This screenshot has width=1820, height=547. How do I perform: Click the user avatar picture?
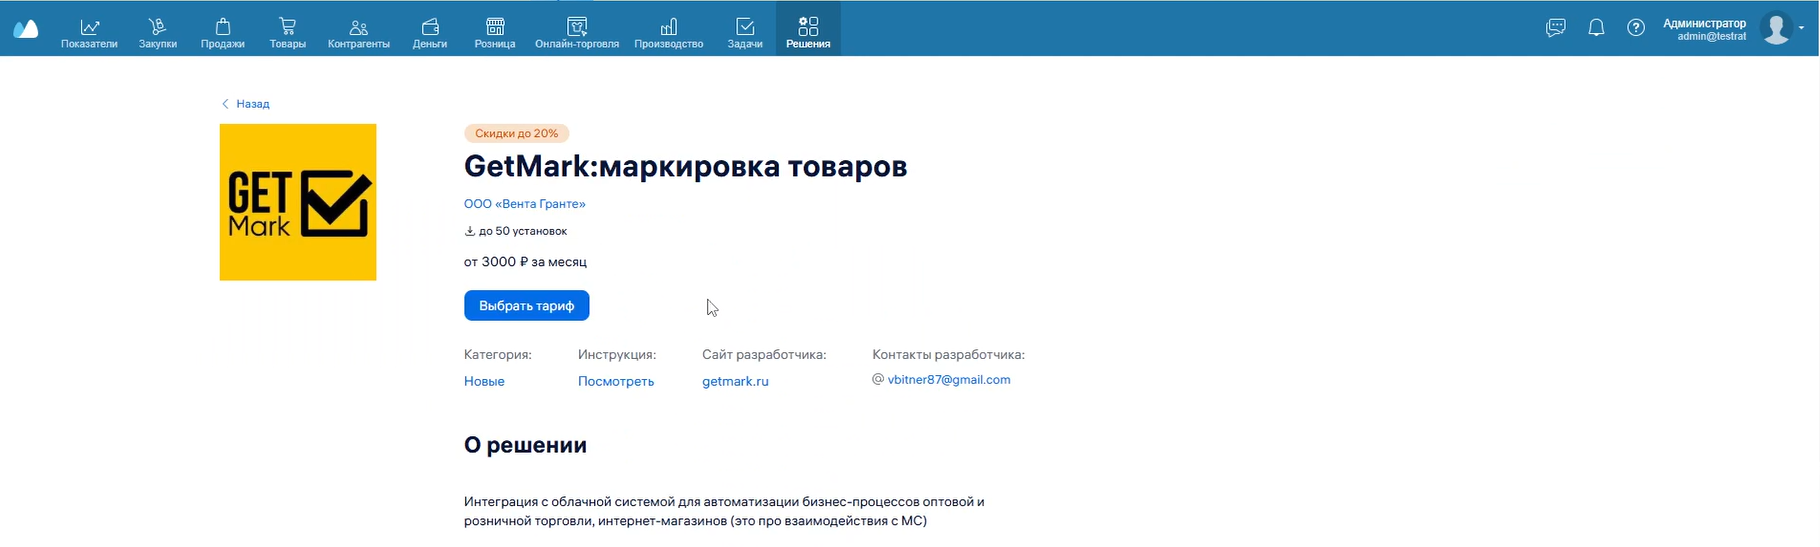[x=1776, y=28]
